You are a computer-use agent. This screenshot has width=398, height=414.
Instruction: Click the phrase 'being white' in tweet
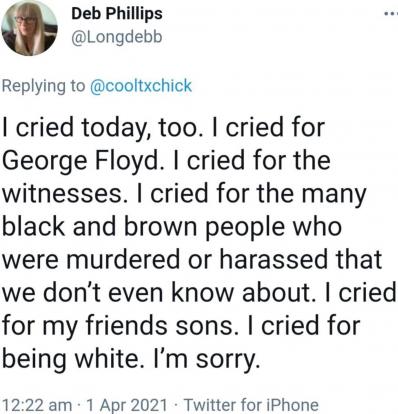click(71, 359)
